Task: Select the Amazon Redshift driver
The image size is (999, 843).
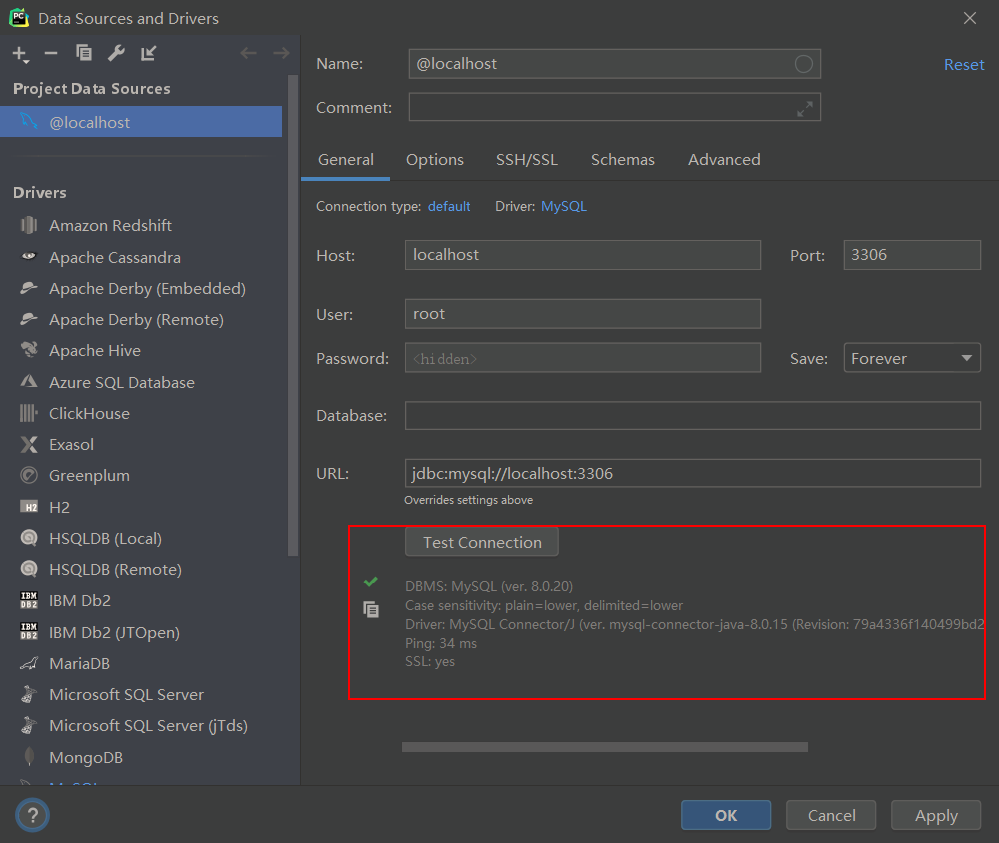Action: [110, 226]
